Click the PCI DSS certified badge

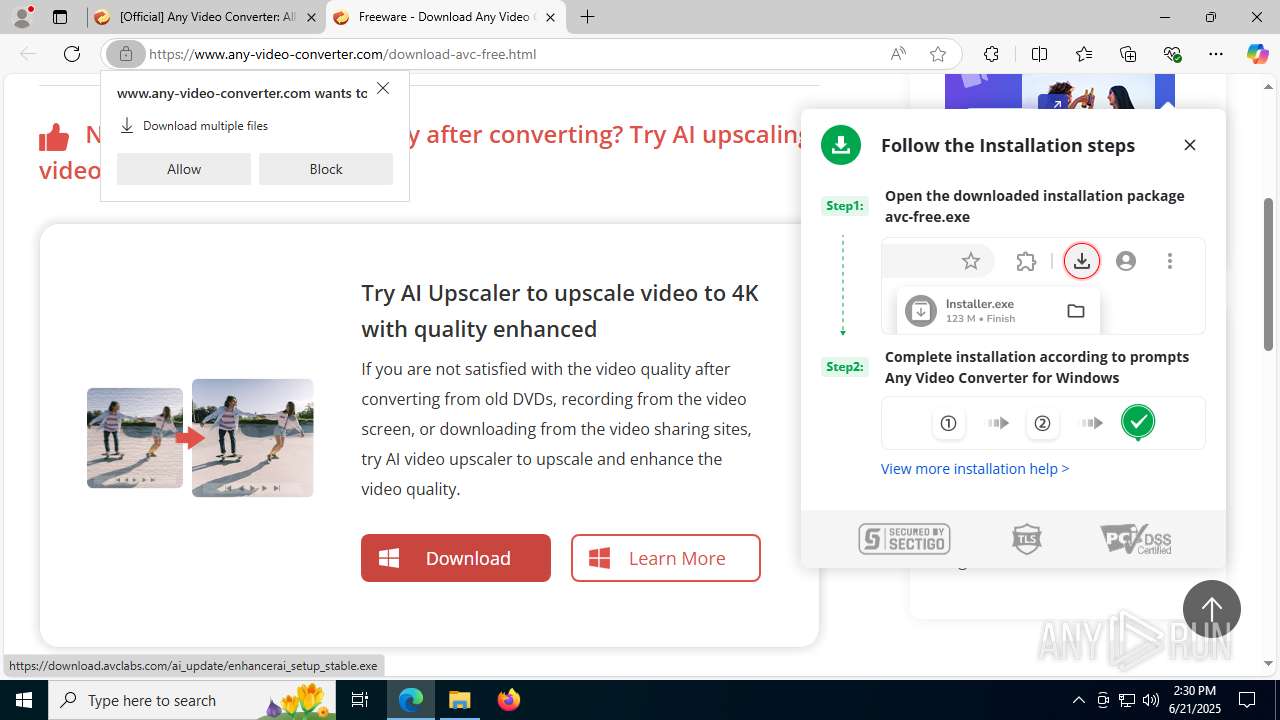click(1136, 539)
